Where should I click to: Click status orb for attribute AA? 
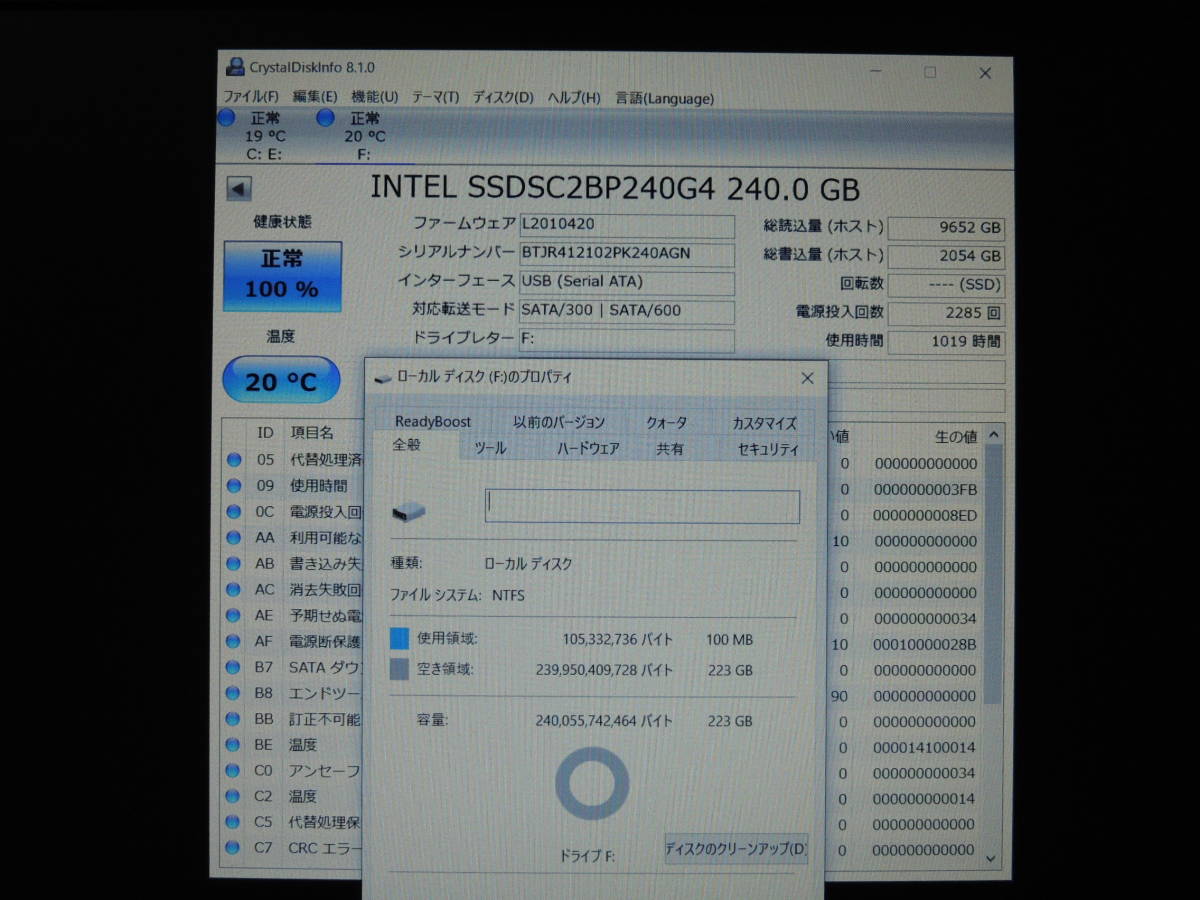234,538
